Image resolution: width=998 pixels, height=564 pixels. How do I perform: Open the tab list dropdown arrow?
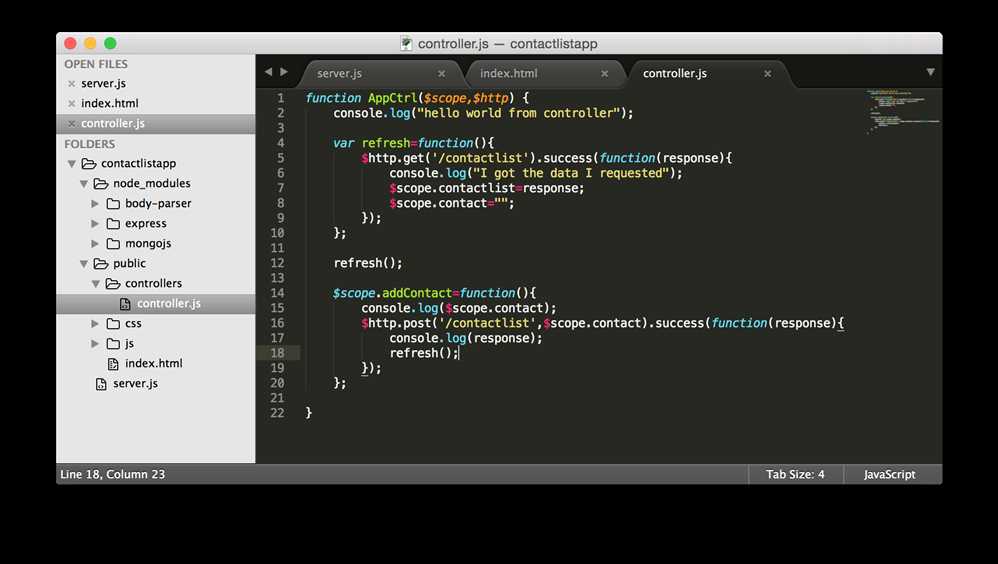click(931, 73)
